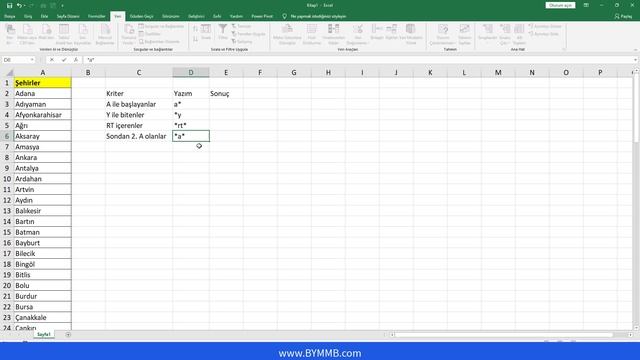
Task: Sort descending with the Z-A icon
Action: click(195, 39)
